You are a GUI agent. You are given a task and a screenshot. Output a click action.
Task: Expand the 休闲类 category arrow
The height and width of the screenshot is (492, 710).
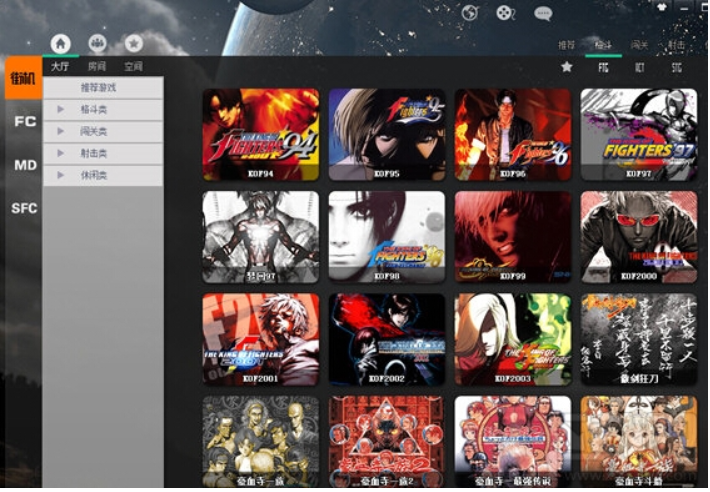click(x=61, y=176)
